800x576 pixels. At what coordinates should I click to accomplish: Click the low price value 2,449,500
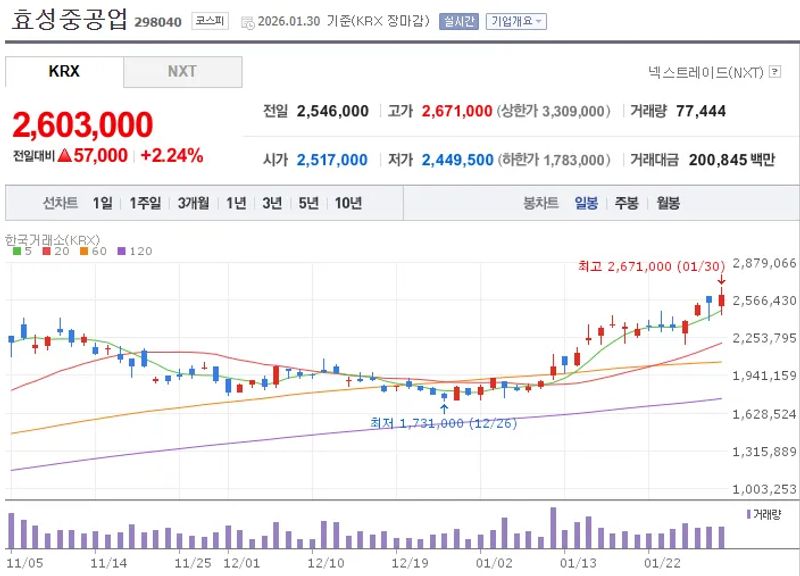458,160
